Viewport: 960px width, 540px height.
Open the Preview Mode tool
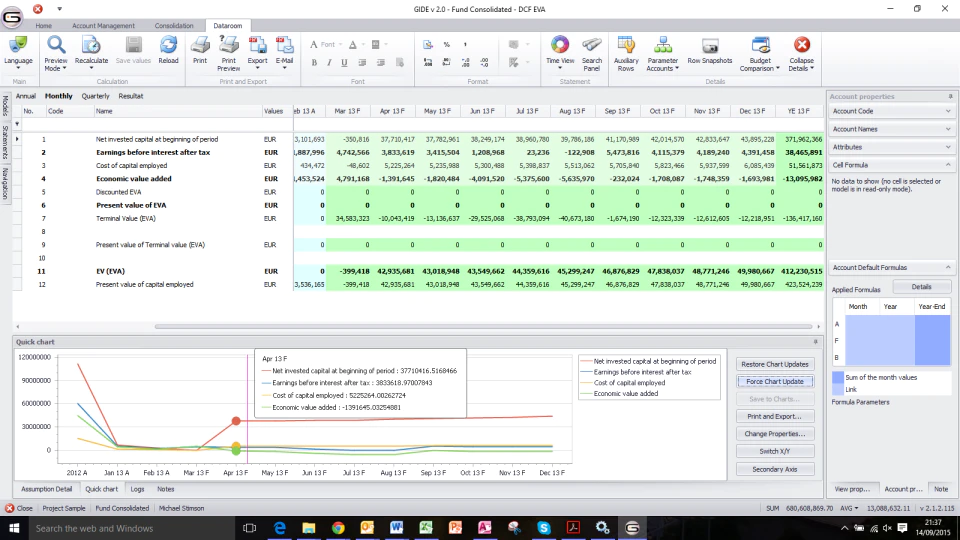(x=56, y=52)
